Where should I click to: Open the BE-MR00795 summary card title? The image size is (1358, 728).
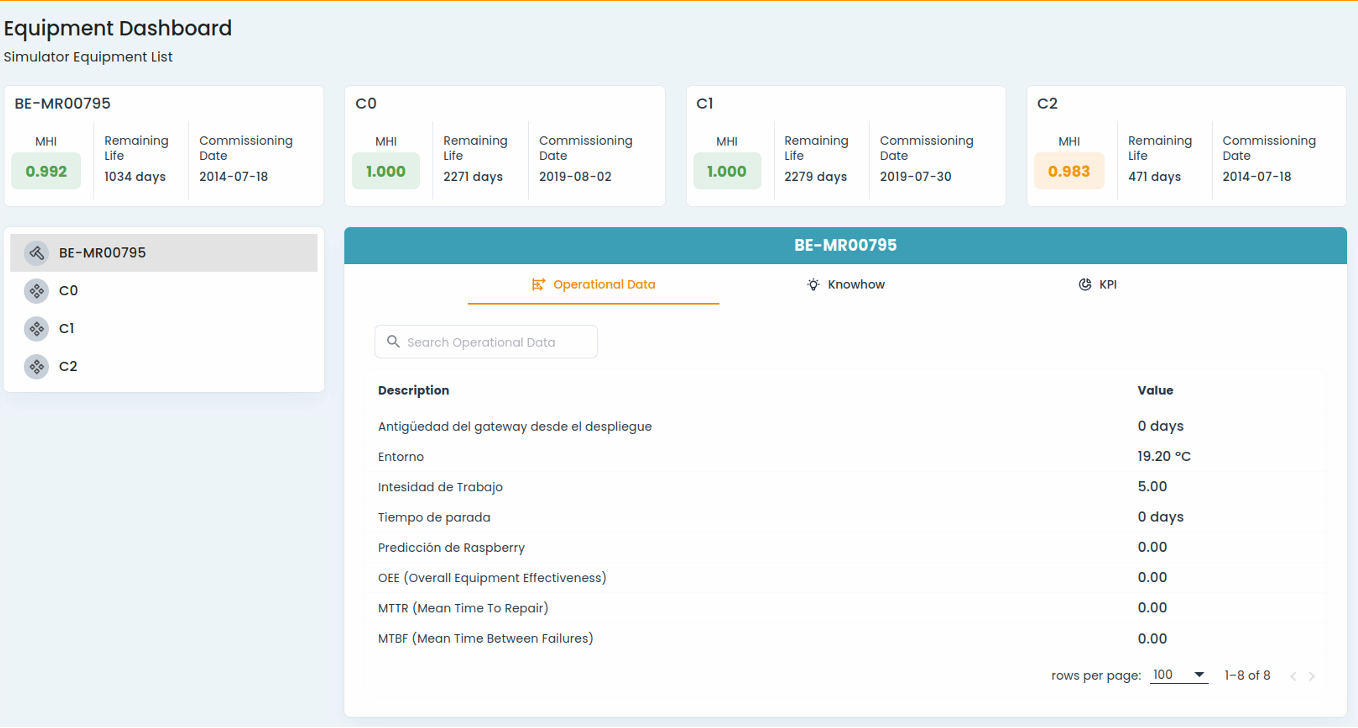pos(62,103)
